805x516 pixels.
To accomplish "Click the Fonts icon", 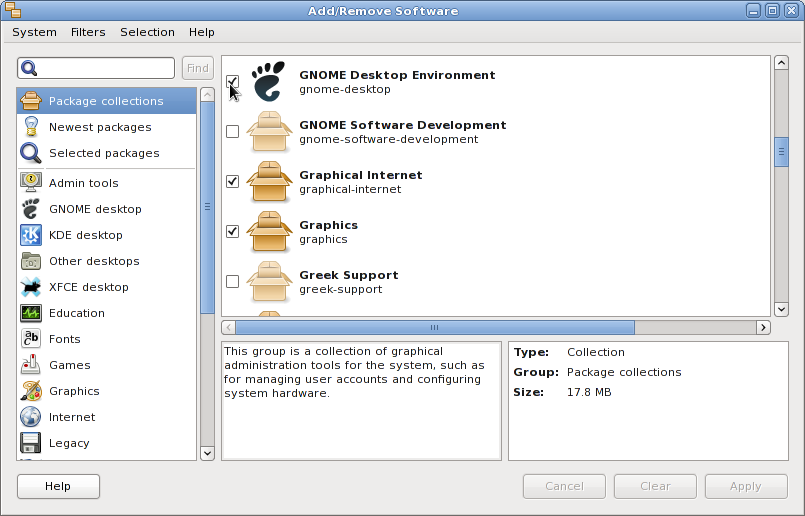I will tap(31, 339).
